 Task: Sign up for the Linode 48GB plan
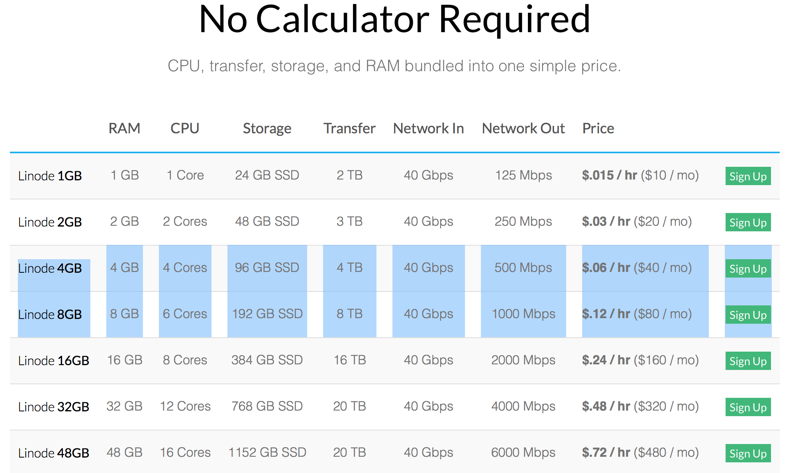click(x=747, y=453)
